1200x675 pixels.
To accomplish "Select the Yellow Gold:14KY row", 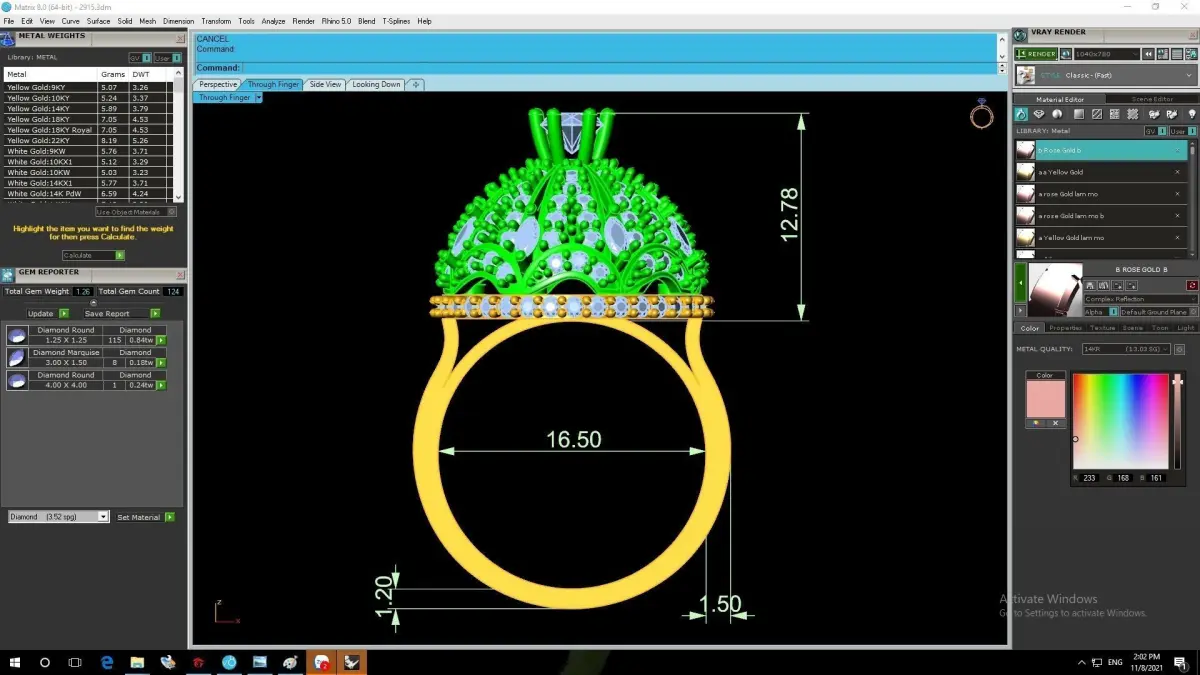I will (x=88, y=108).
